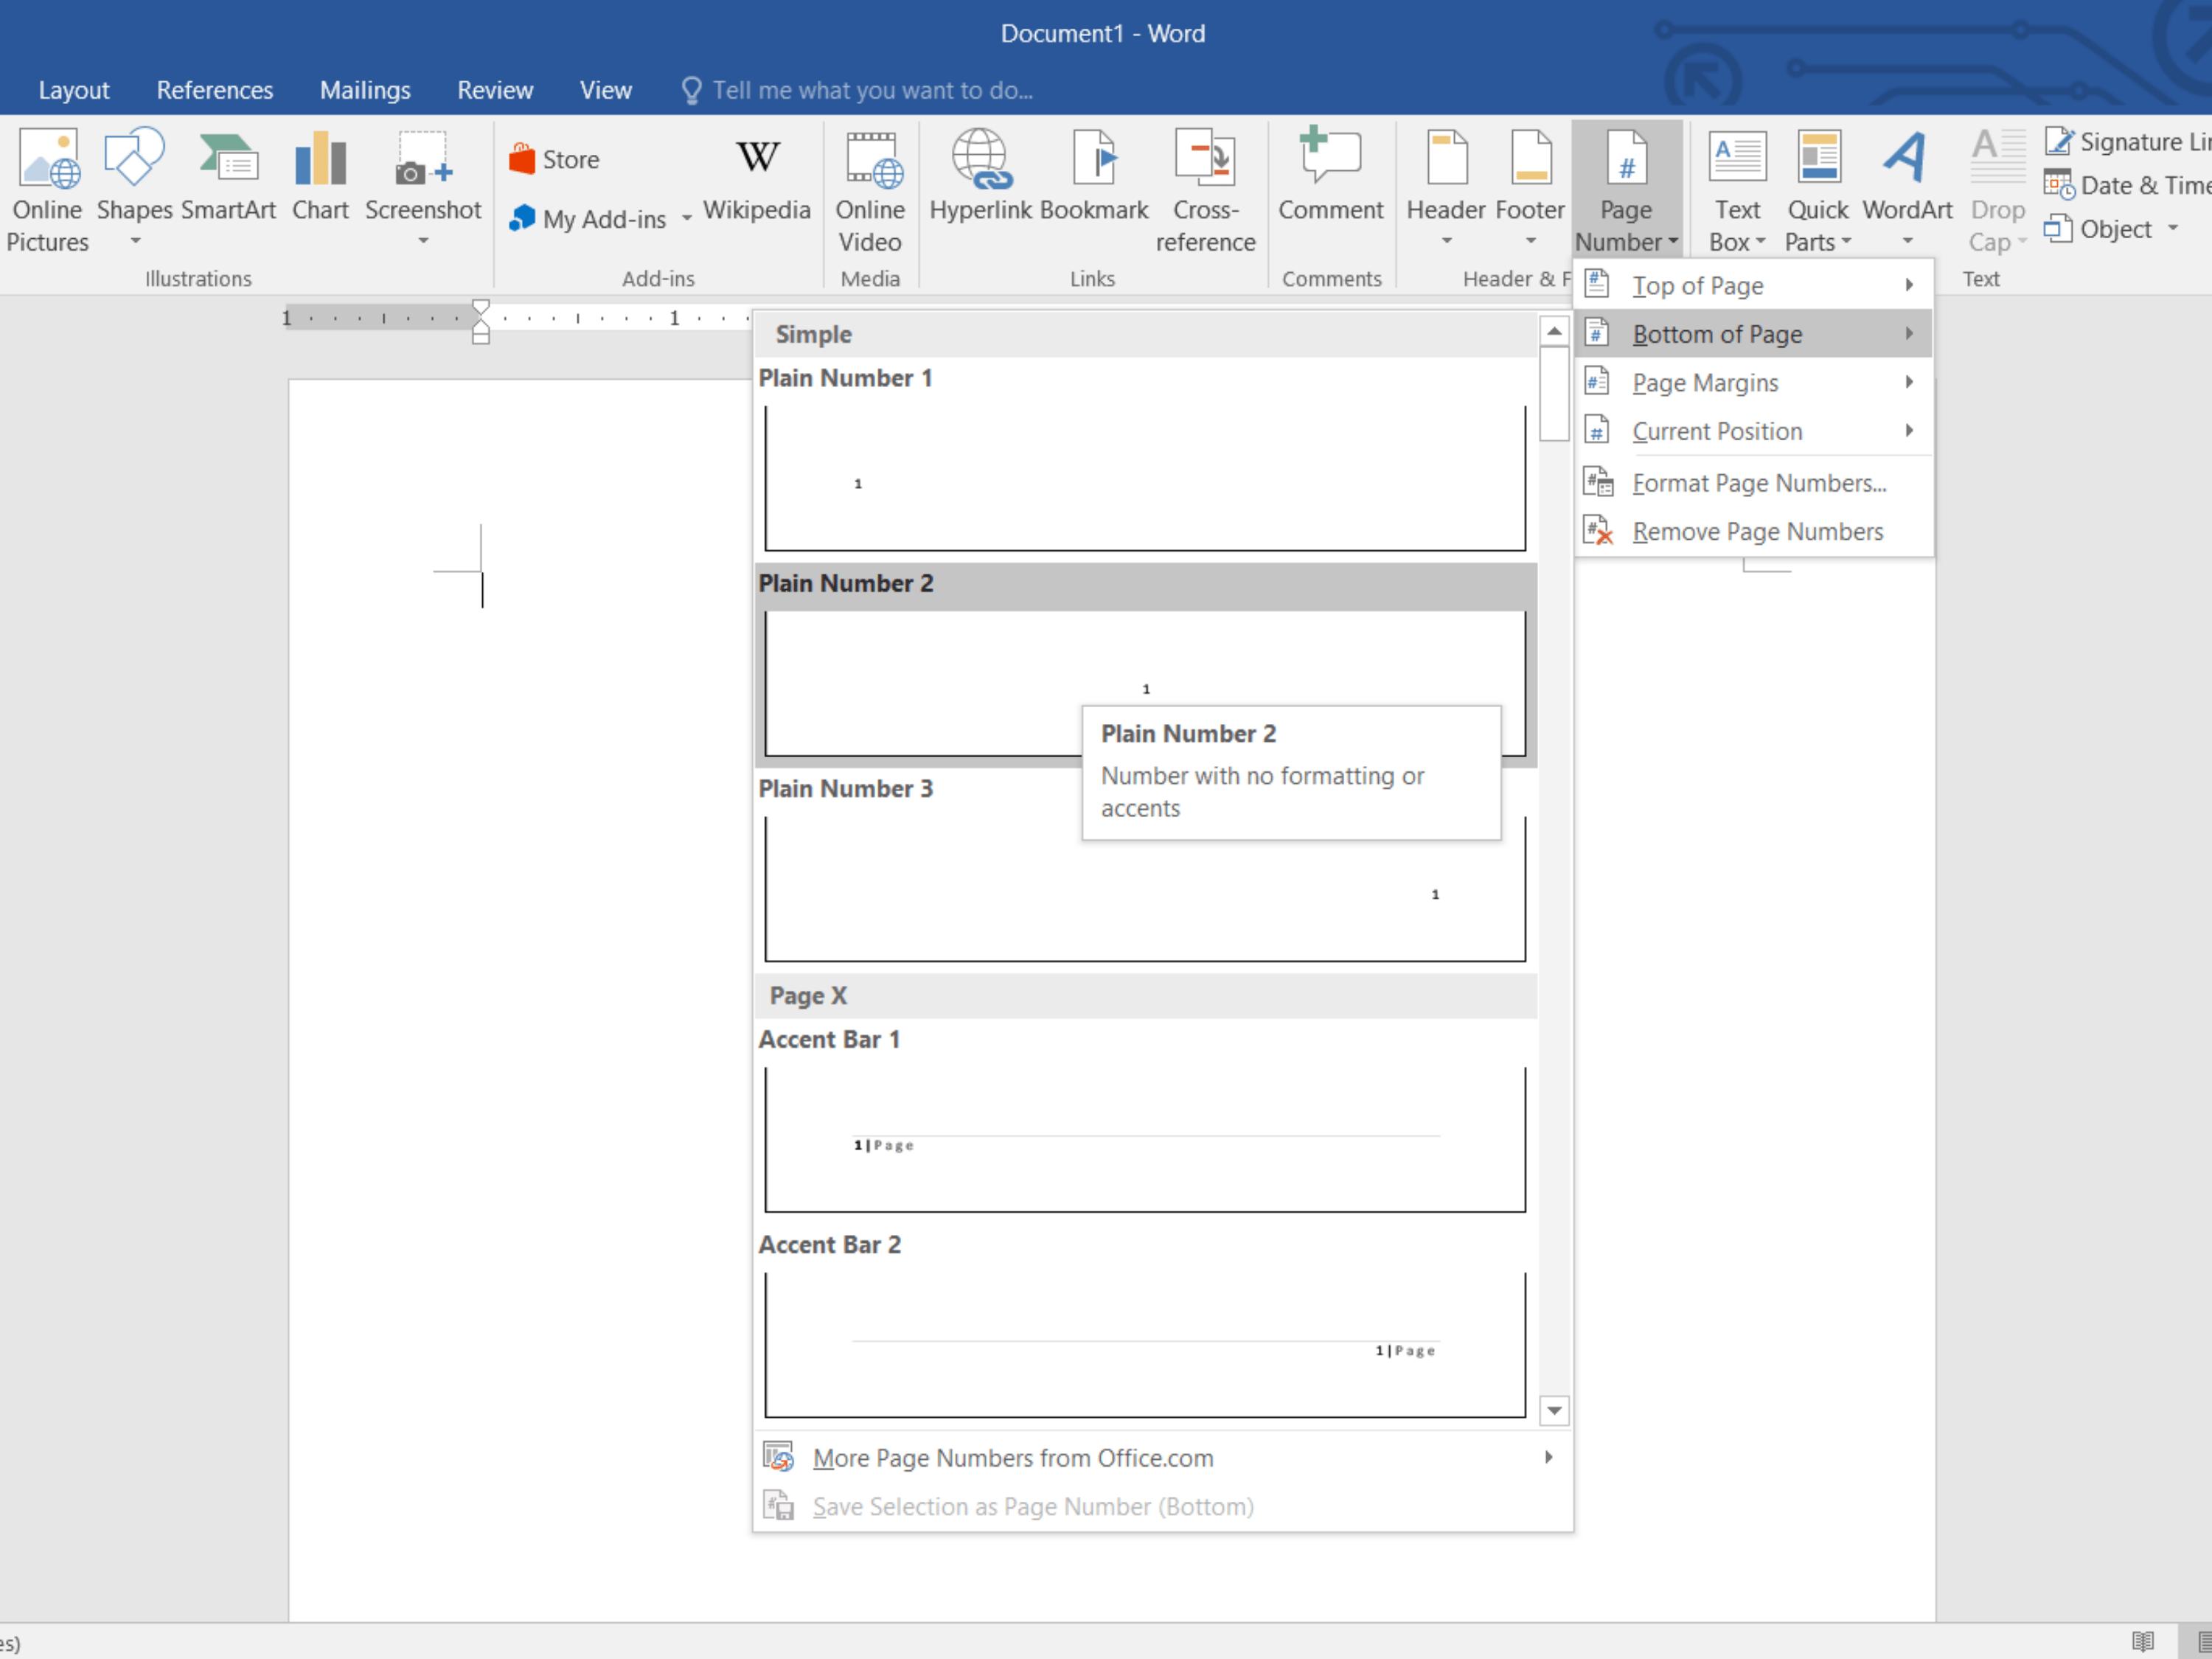Image resolution: width=2212 pixels, height=1659 pixels.
Task: Open the Office Store
Action: [x=554, y=160]
